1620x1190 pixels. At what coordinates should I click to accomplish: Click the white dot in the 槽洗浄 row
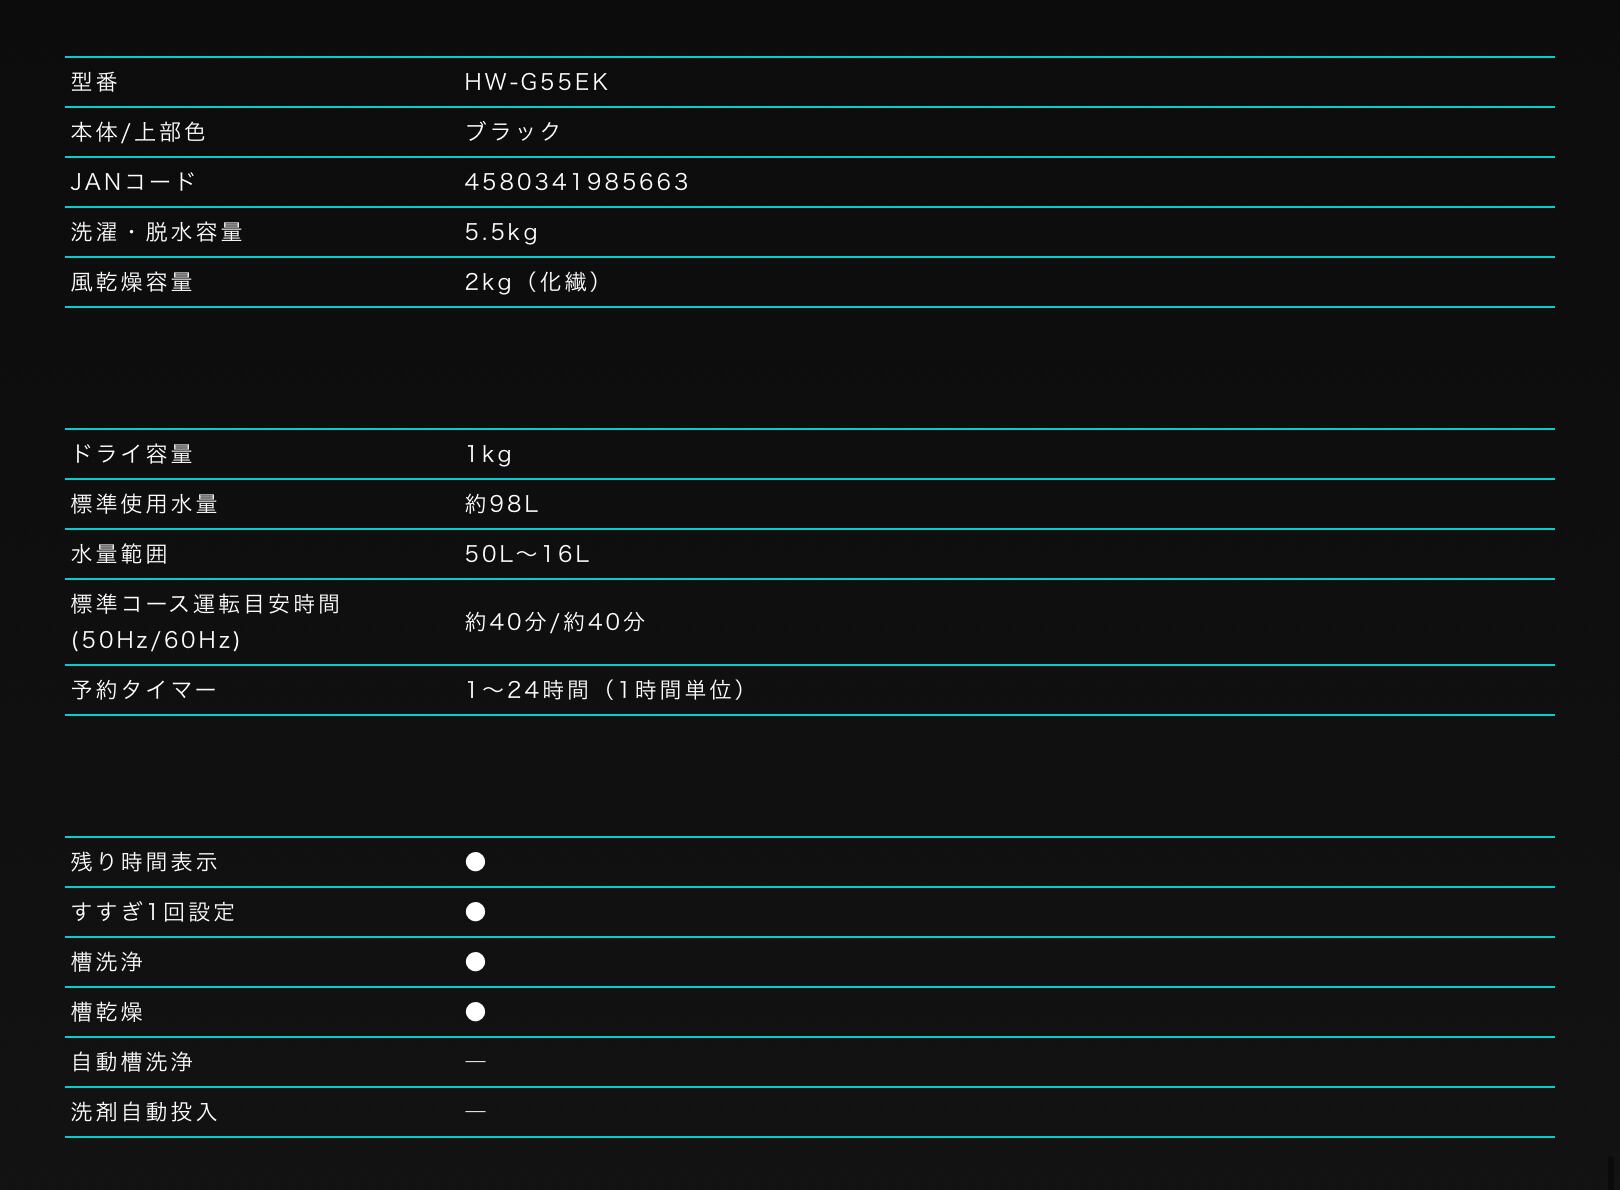475,962
